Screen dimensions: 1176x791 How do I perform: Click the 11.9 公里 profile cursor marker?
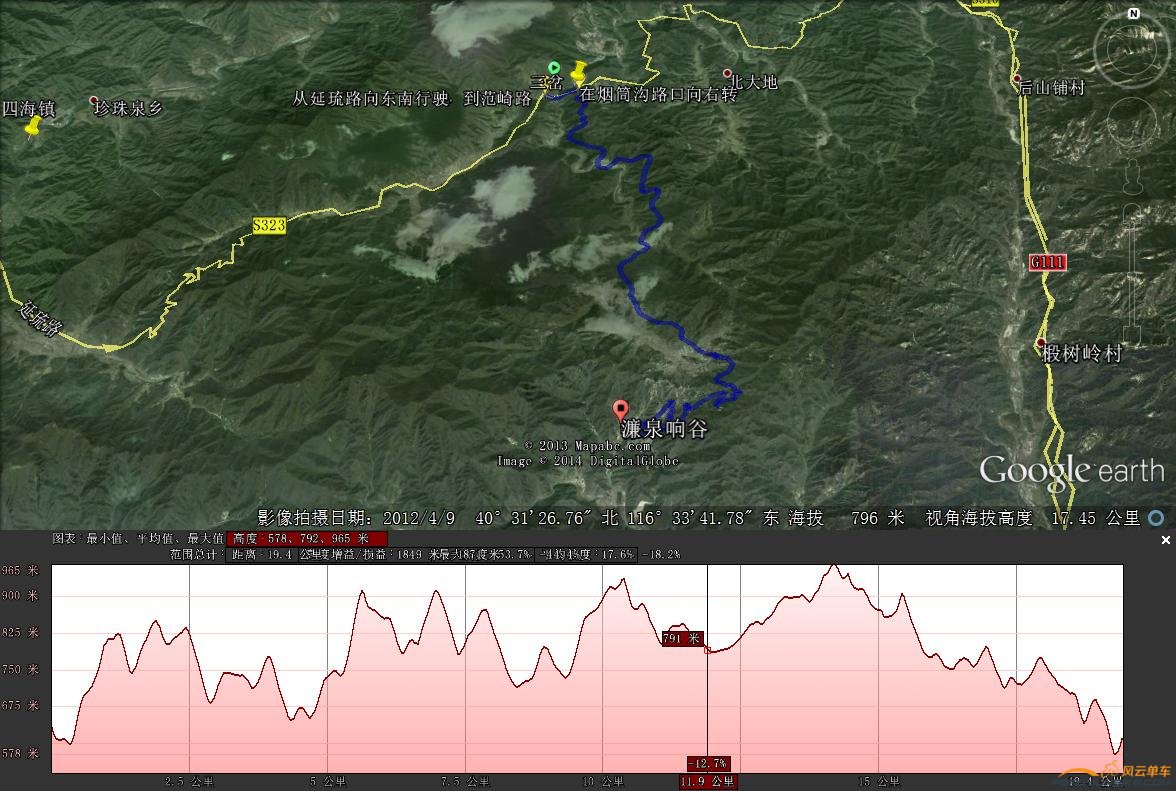(x=708, y=782)
